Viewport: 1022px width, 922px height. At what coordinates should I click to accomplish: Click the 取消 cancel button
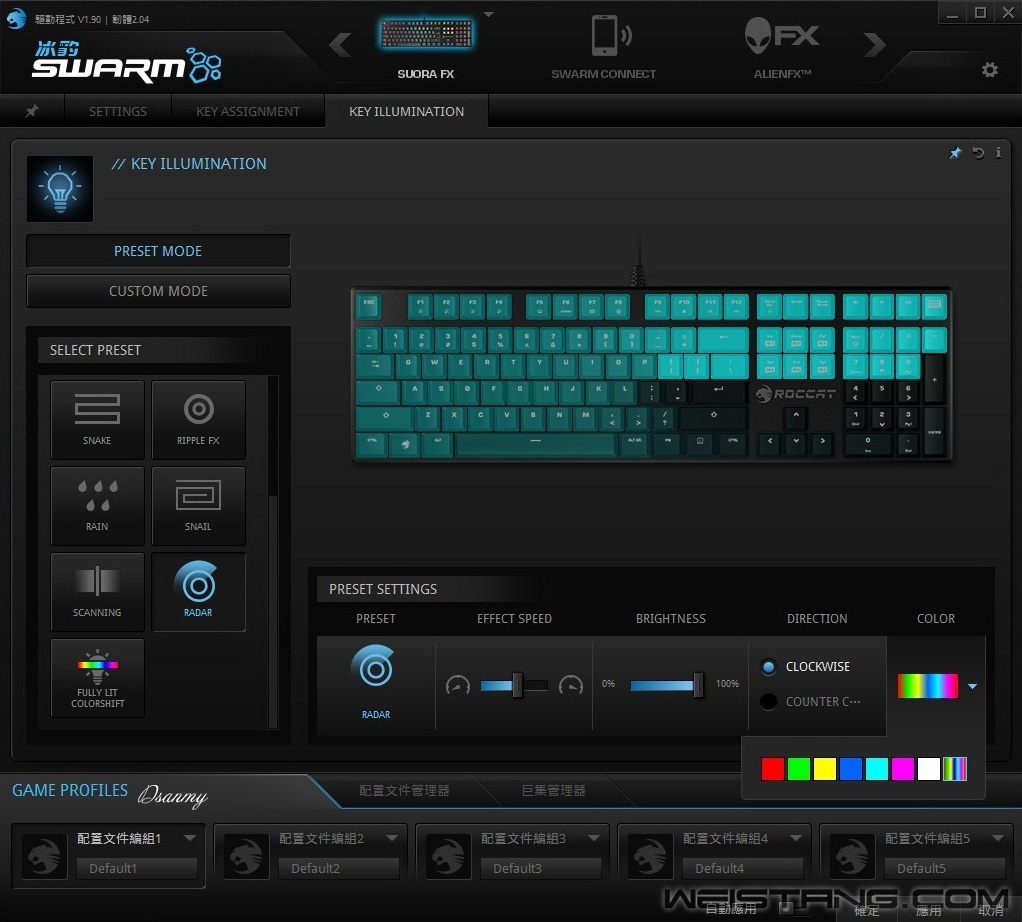[x=991, y=910]
